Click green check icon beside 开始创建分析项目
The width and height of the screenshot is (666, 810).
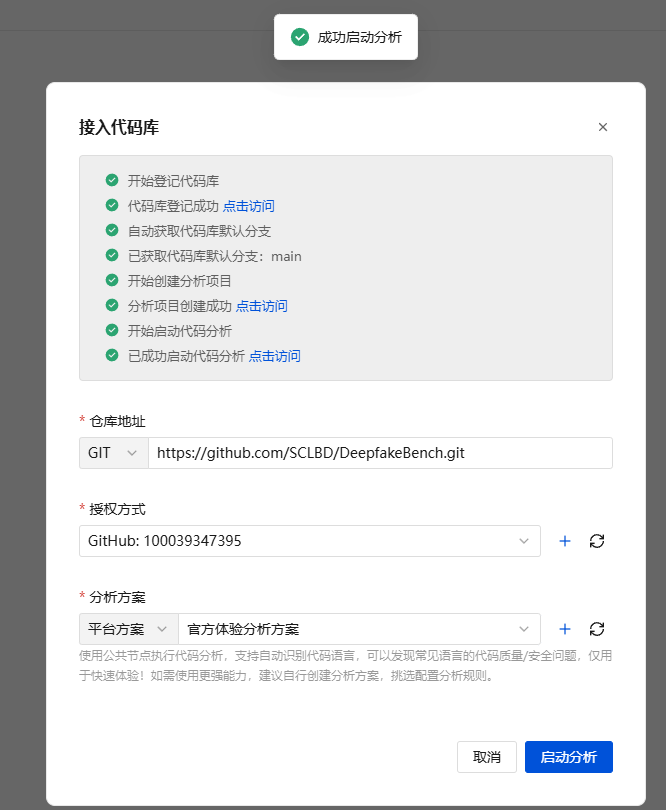click(112, 280)
